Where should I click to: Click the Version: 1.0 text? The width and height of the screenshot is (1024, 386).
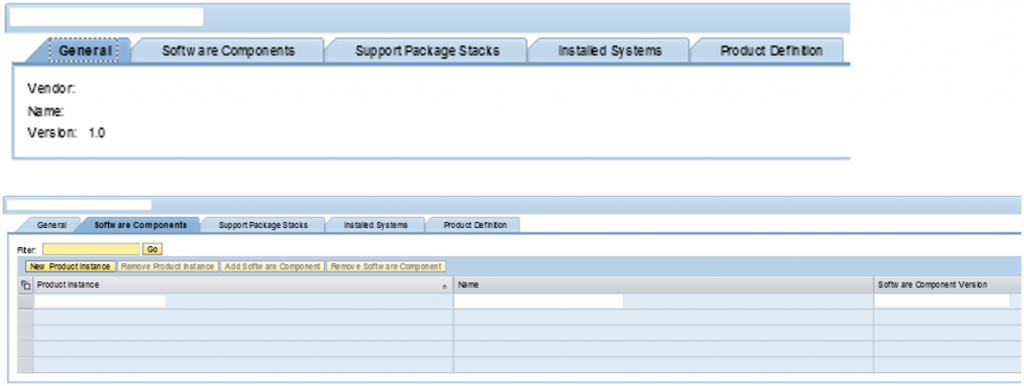[x=66, y=133]
